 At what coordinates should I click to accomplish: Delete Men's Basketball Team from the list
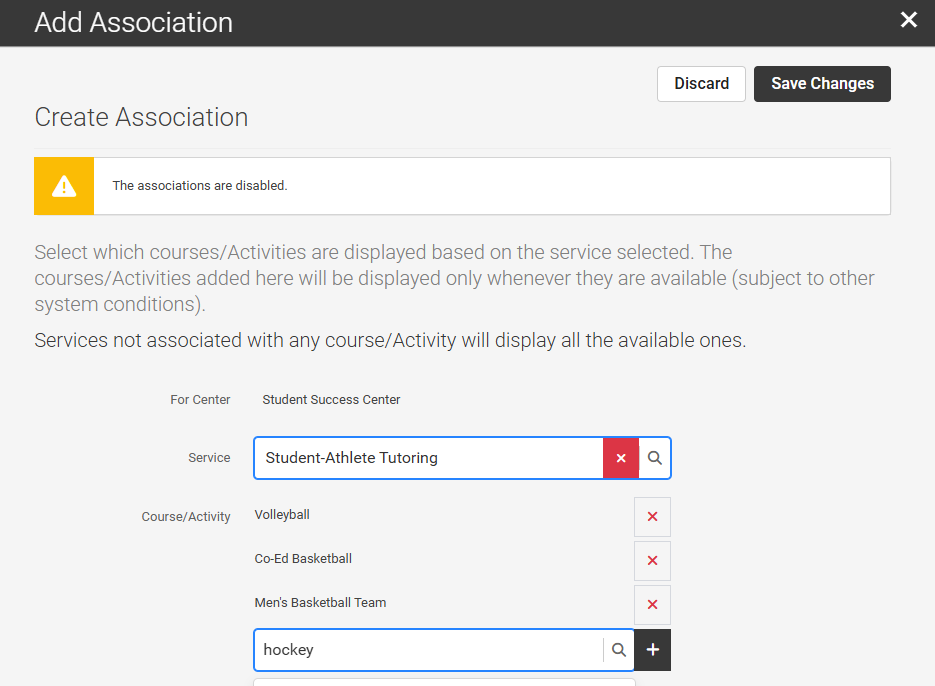652,605
